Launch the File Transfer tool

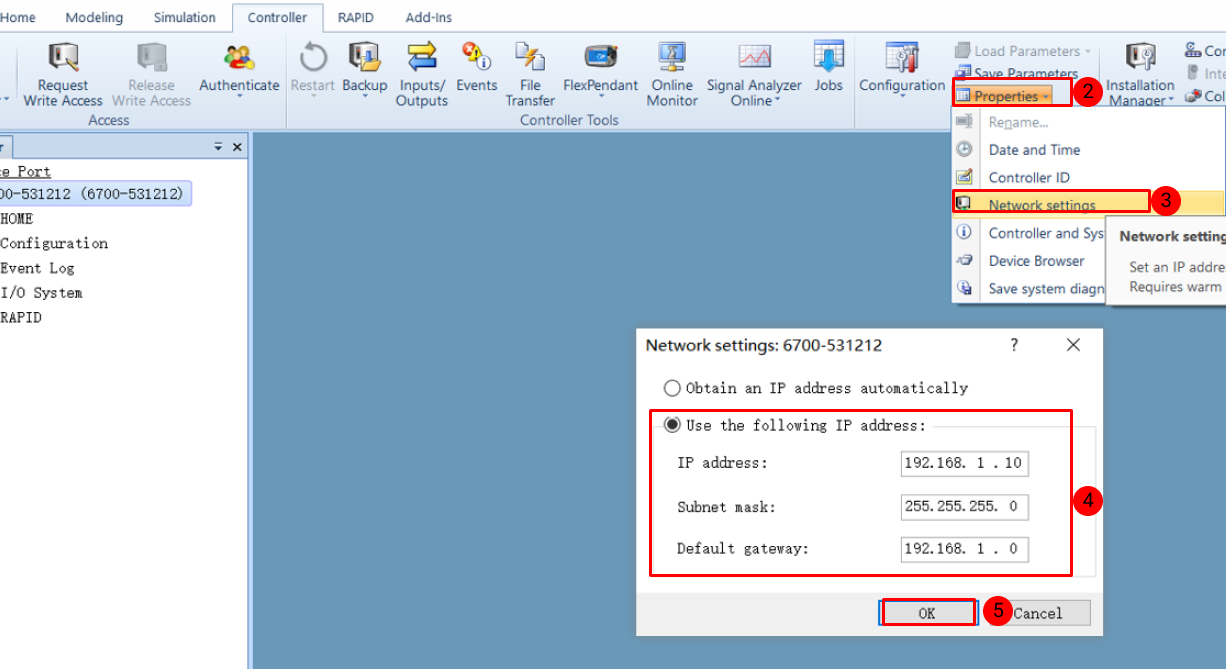(530, 73)
